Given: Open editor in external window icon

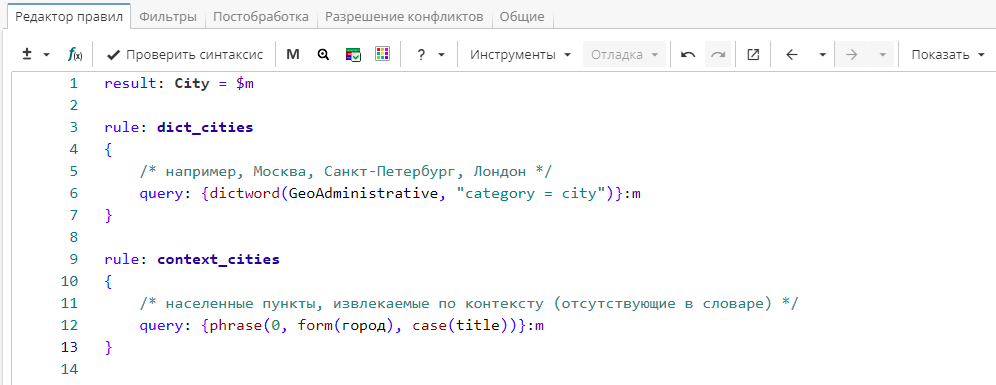Looking at the screenshot, I should tap(753, 55).
